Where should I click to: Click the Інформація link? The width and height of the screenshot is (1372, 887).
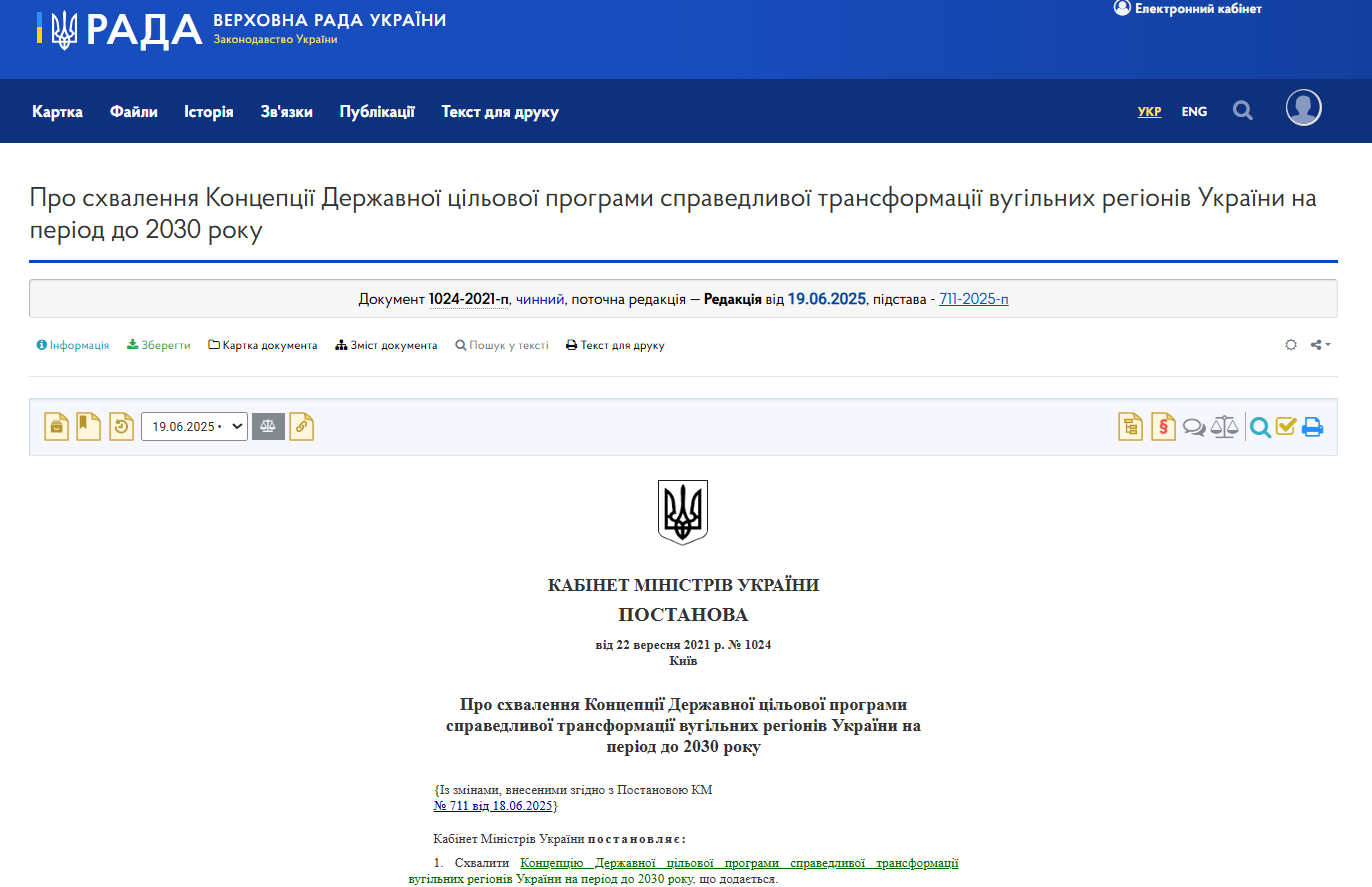pos(73,345)
